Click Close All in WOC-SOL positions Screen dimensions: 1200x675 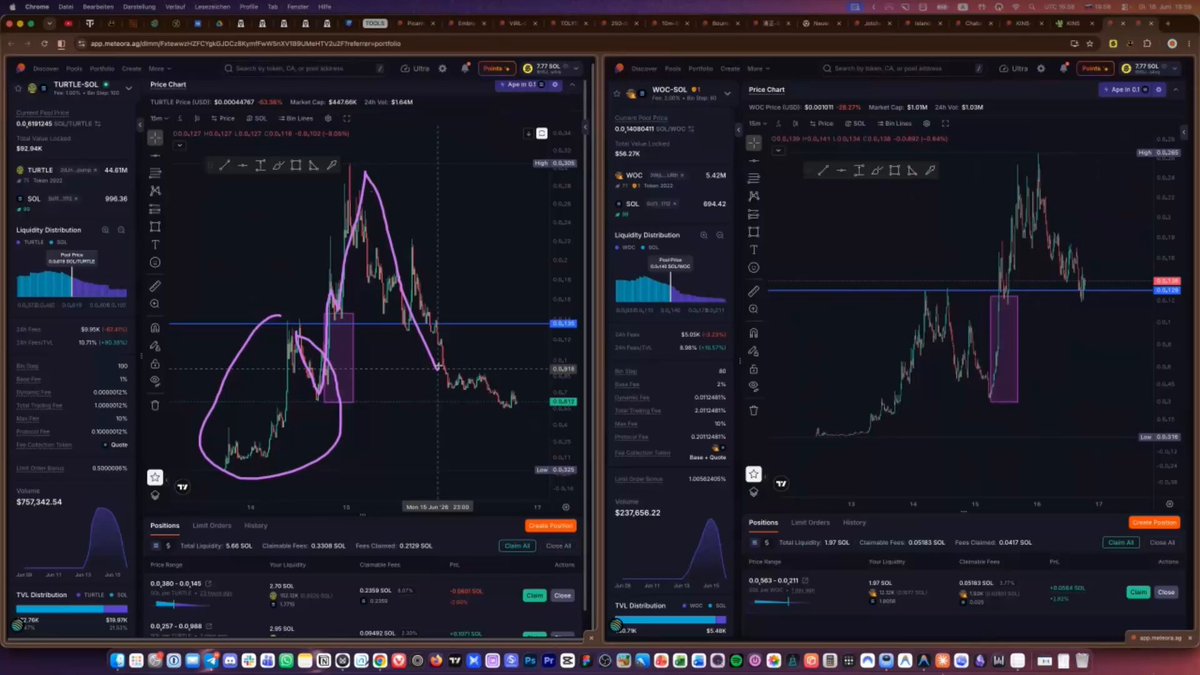(x=1162, y=542)
